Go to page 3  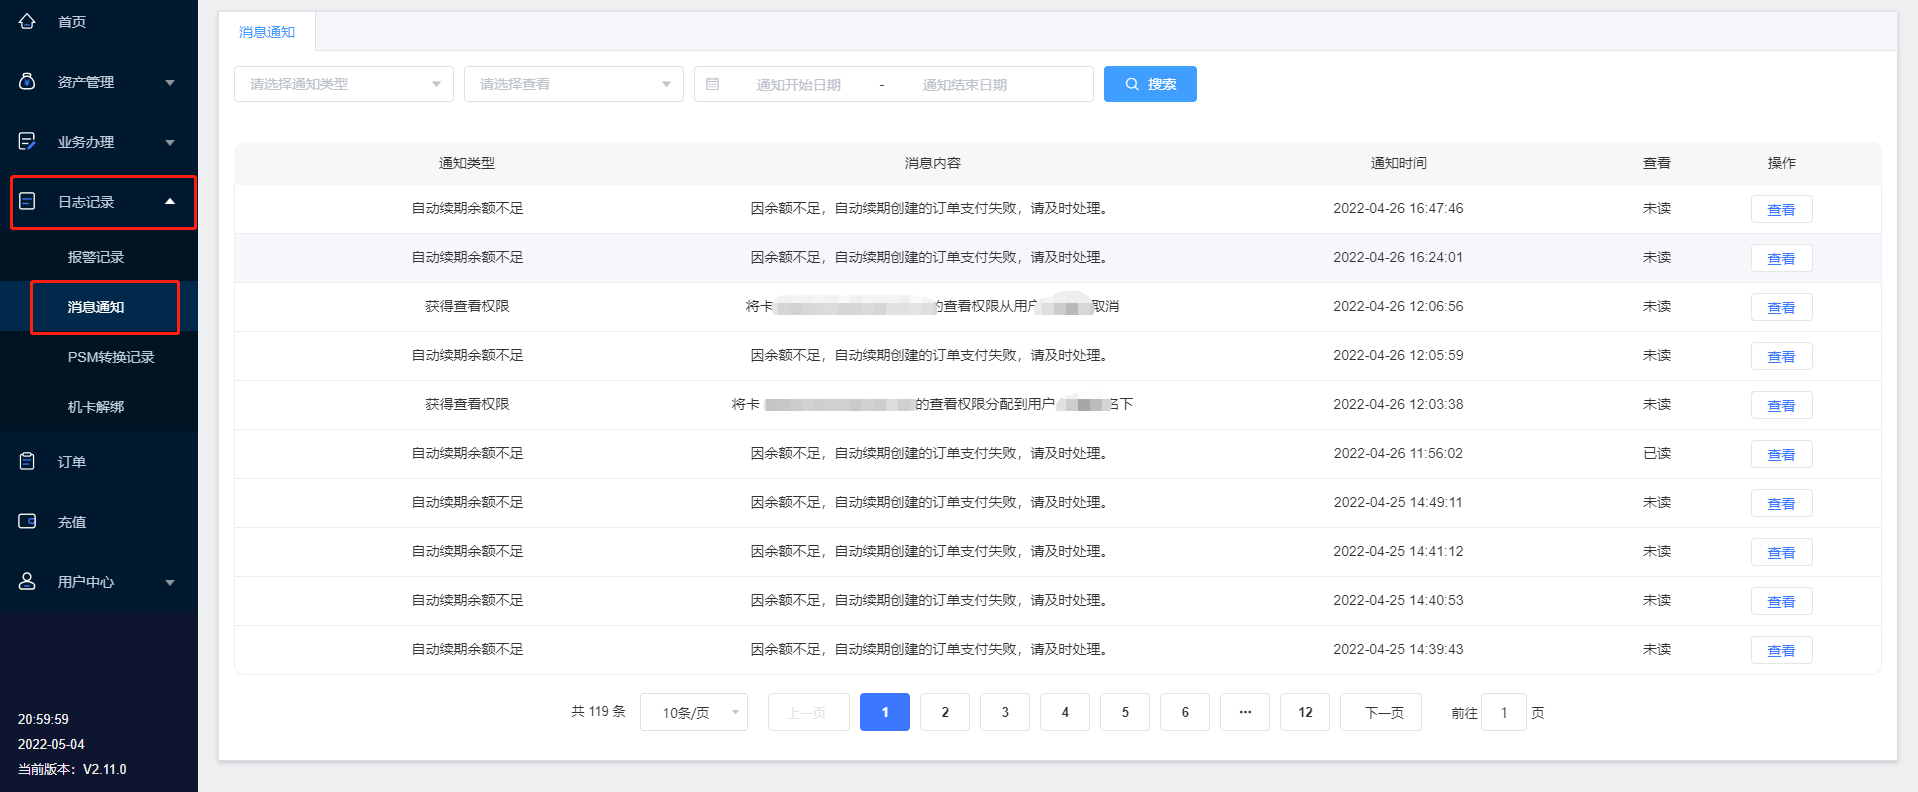pos(1005,712)
